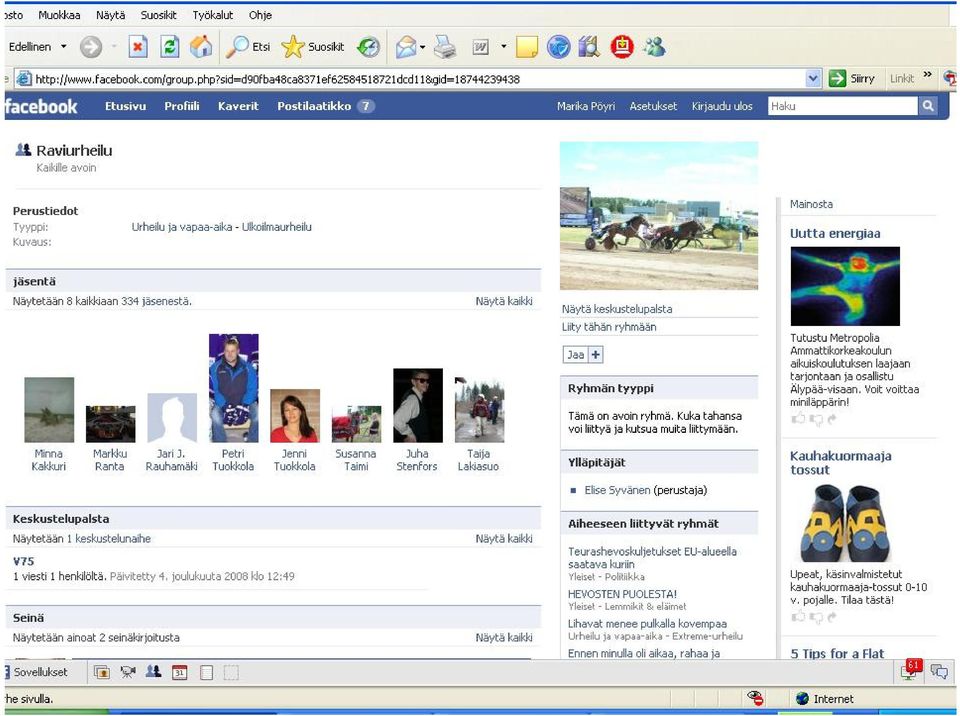Open Juha Stenfors's member photo

point(418,405)
